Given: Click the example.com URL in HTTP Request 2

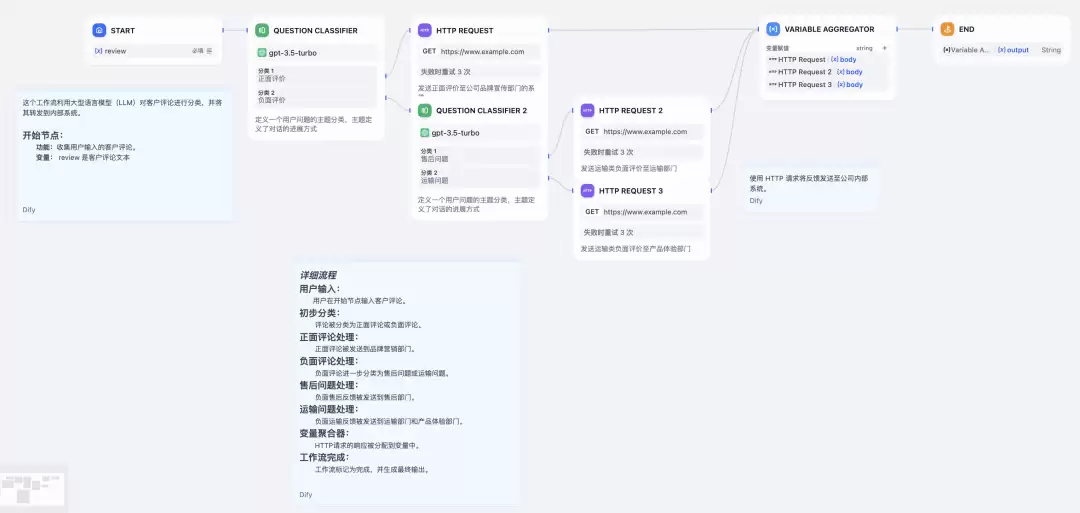Looking at the screenshot, I should (645, 132).
